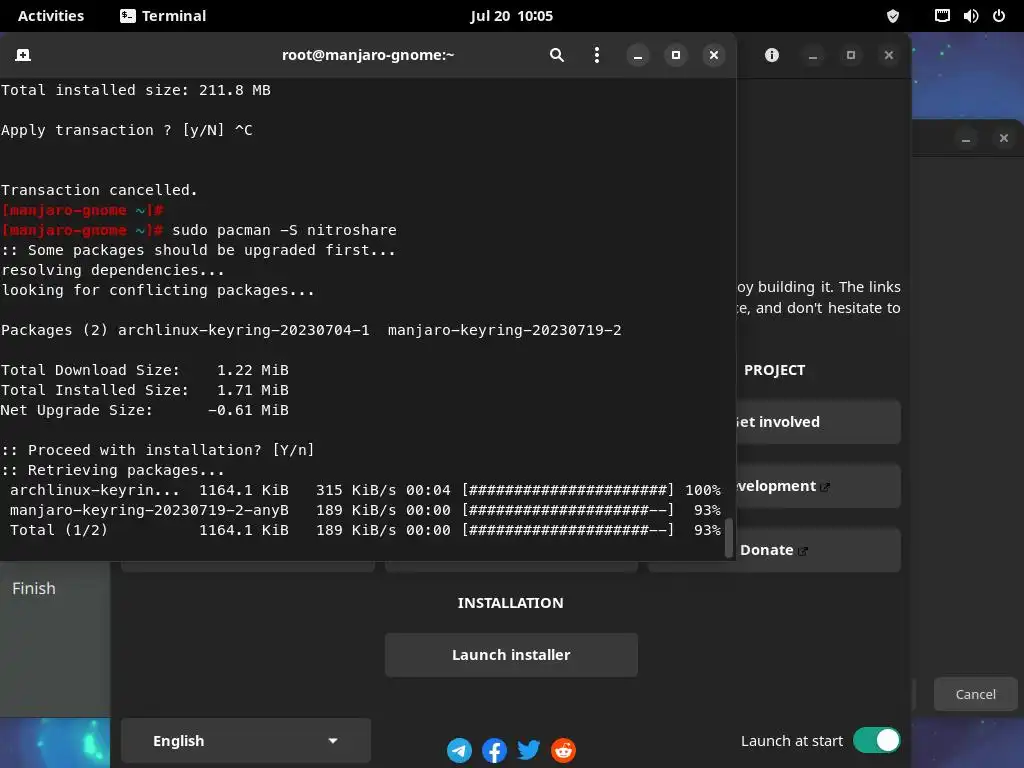Click the 'resolving dependencies...' line
Screen dimensions: 1024x768
(x=112, y=270)
